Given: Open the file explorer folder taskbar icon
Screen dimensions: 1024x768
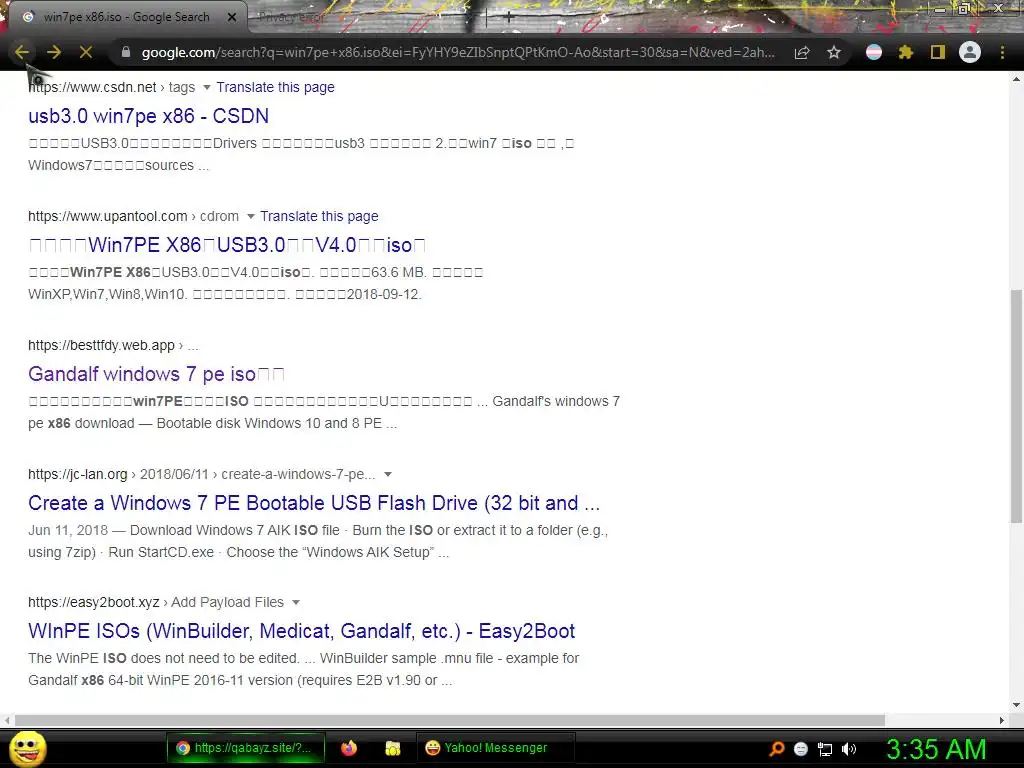Looking at the screenshot, I should click(x=392, y=748).
